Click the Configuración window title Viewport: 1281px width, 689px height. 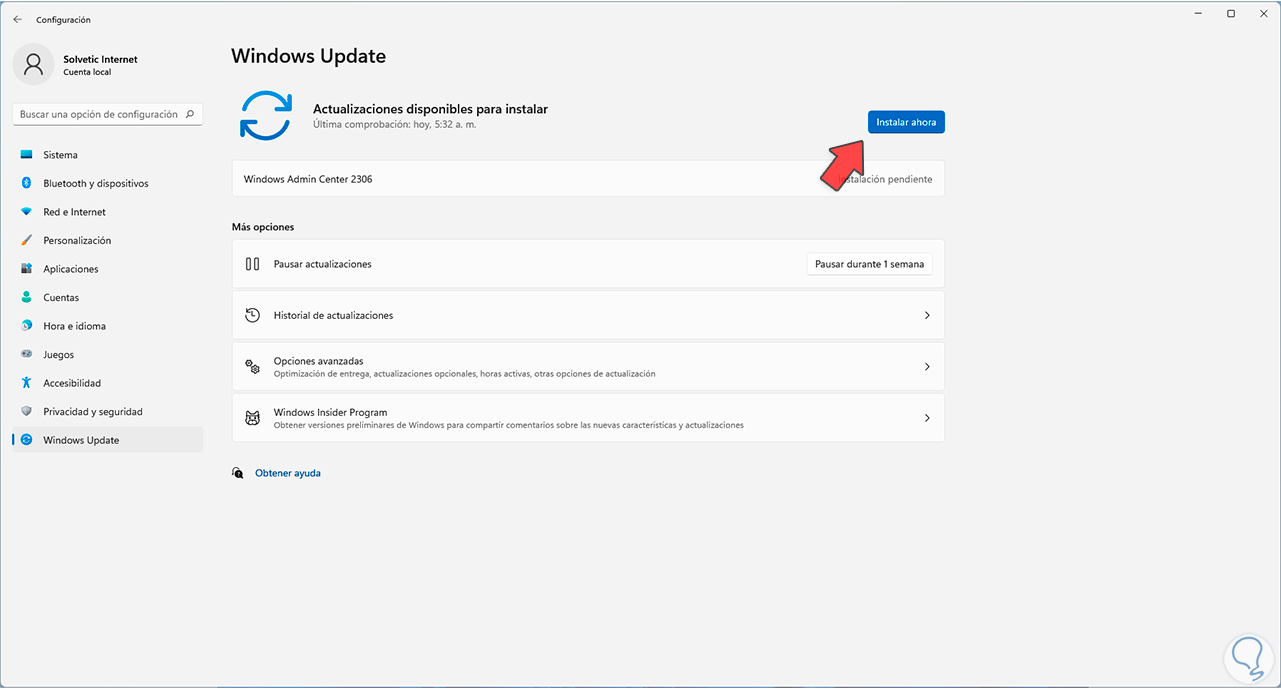(x=63, y=19)
